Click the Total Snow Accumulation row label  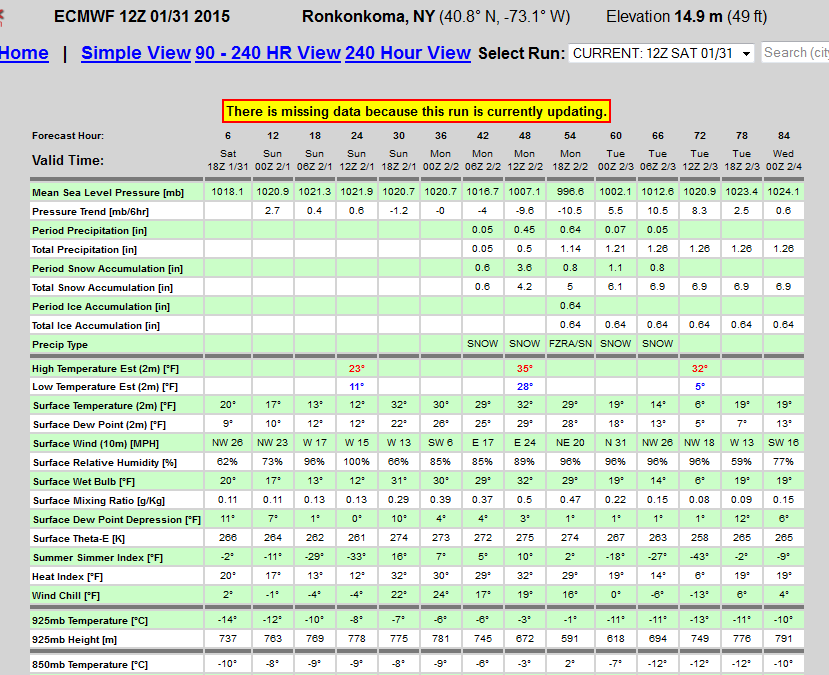pos(102,288)
